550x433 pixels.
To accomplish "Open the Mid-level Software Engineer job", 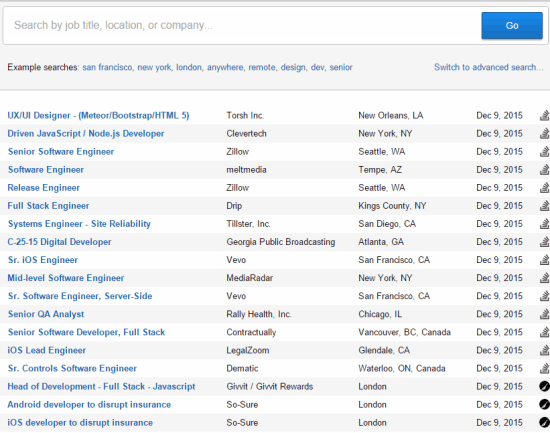I will [66, 278].
